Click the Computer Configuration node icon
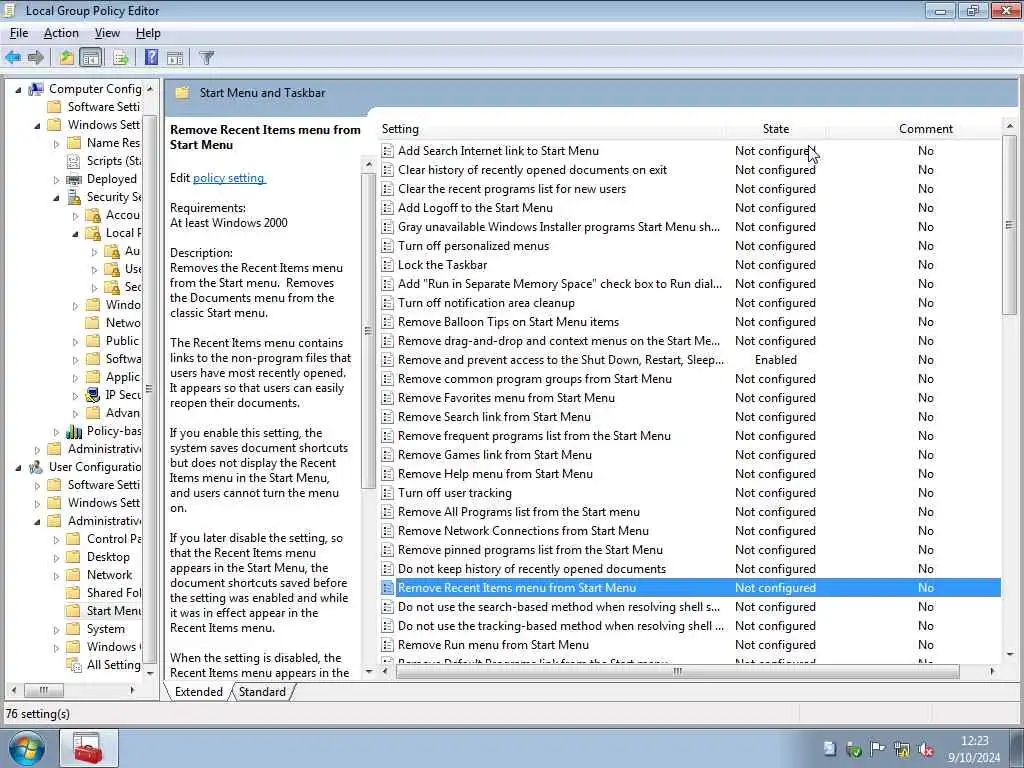1024x768 pixels. pyautogui.click(x=36, y=89)
